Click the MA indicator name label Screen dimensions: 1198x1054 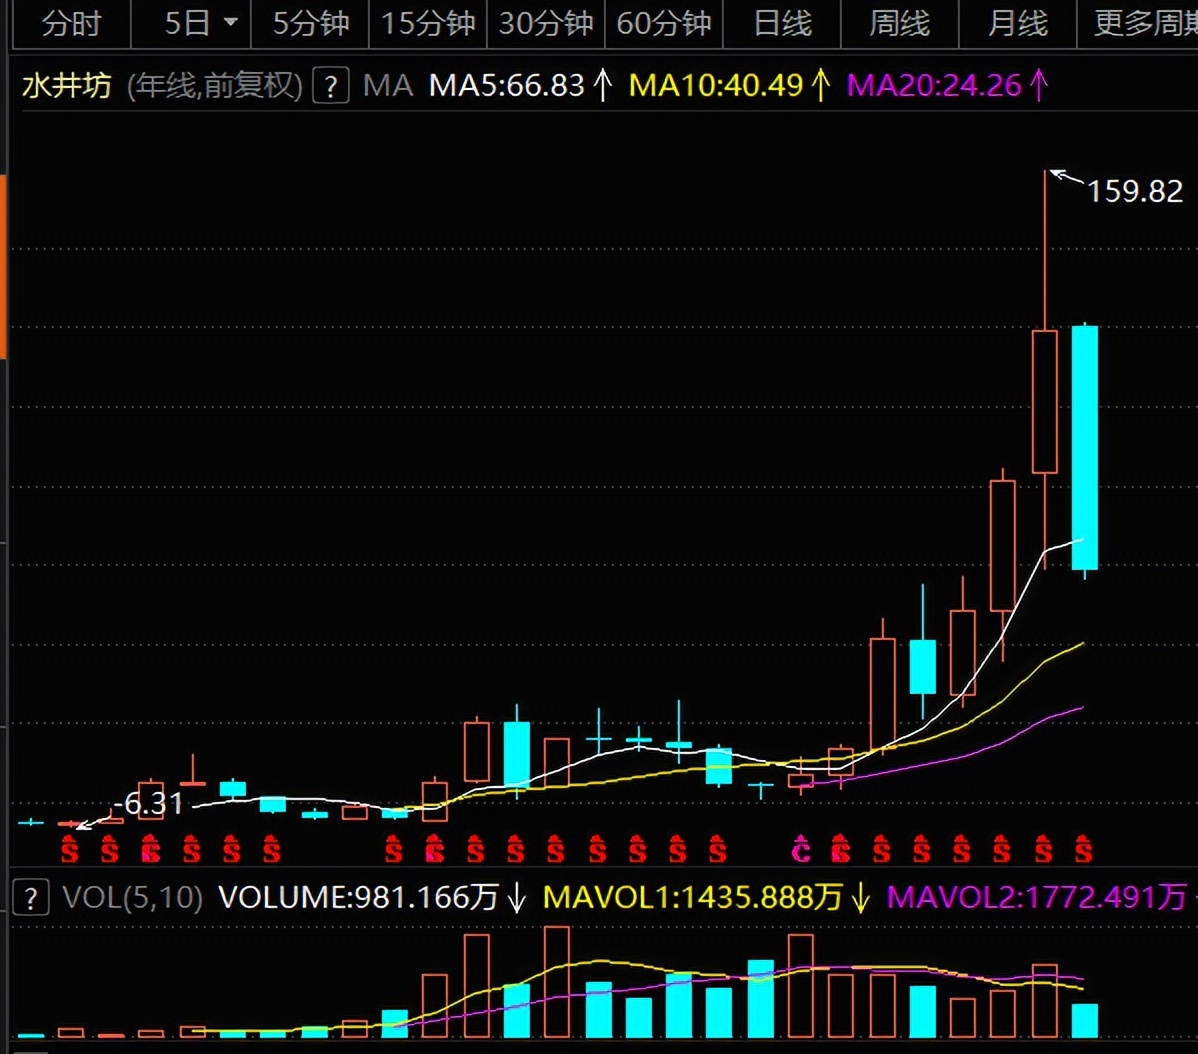(x=388, y=86)
